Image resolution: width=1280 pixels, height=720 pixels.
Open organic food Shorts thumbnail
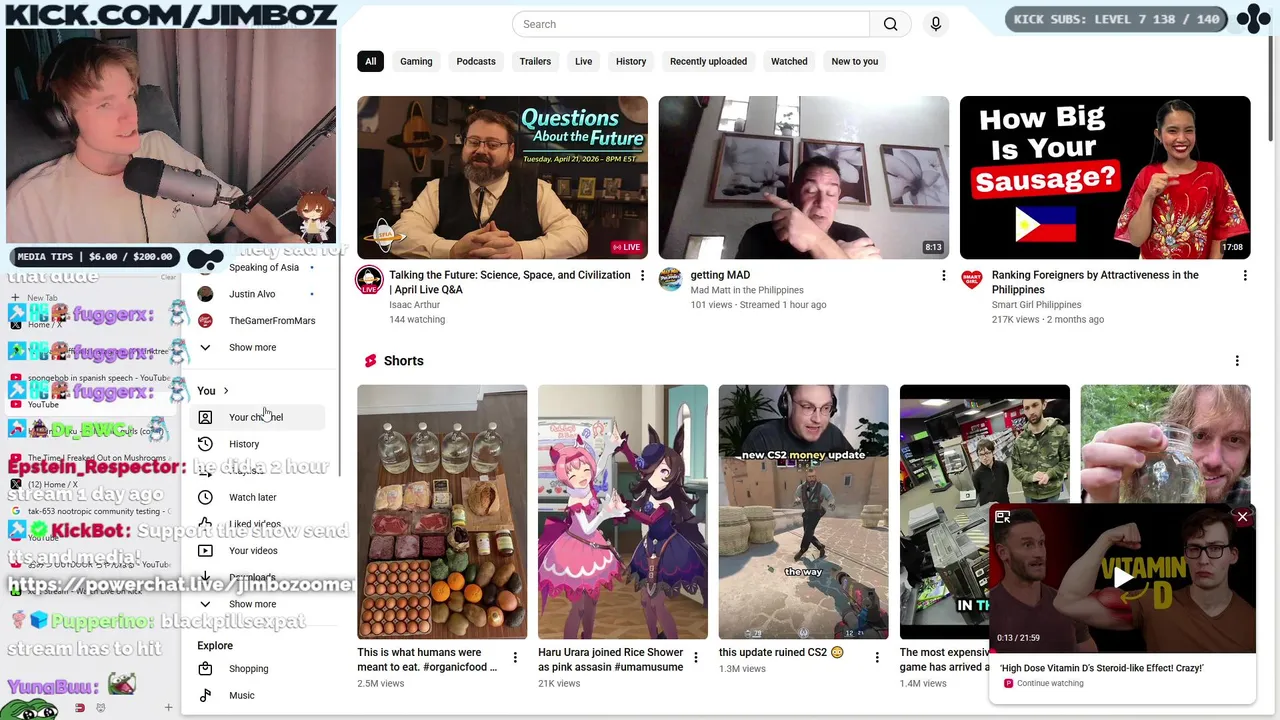[x=442, y=512]
